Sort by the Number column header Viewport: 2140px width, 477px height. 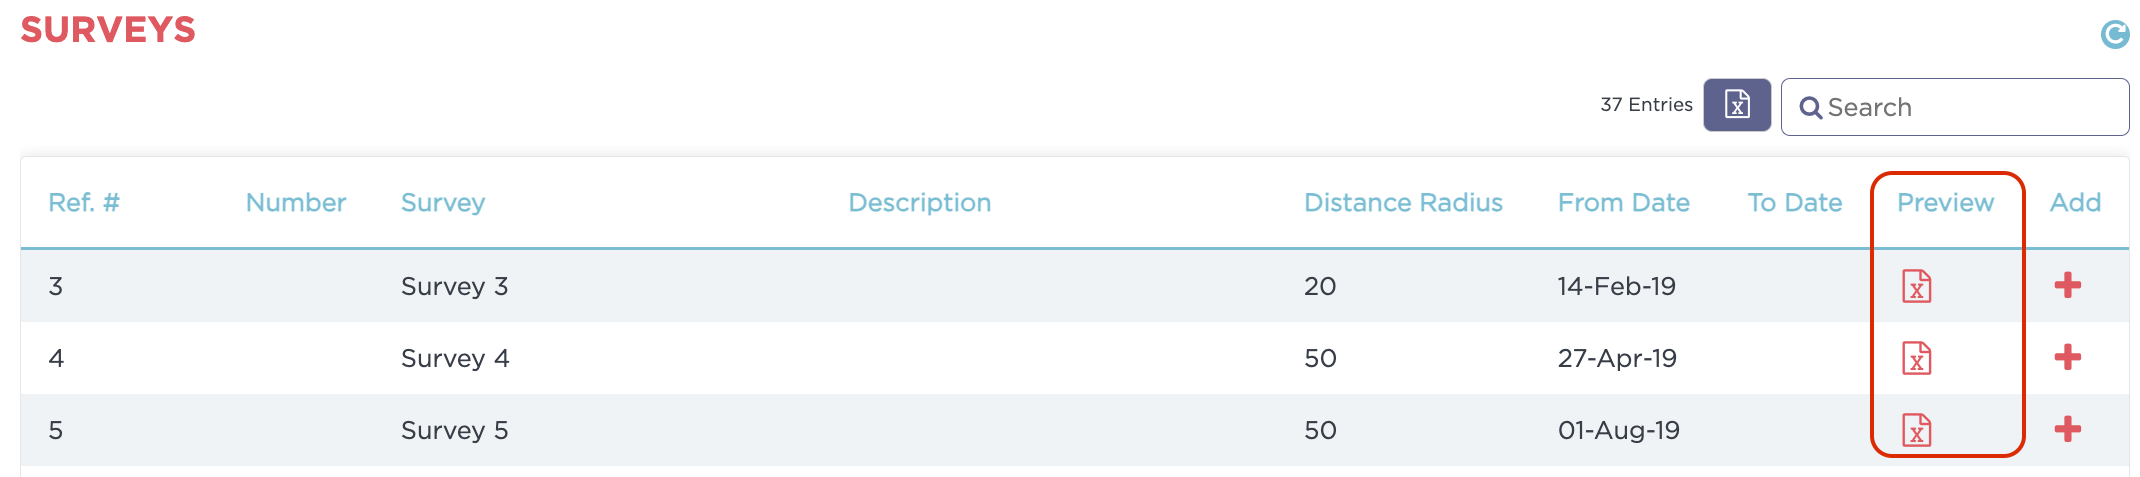tap(296, 203)
